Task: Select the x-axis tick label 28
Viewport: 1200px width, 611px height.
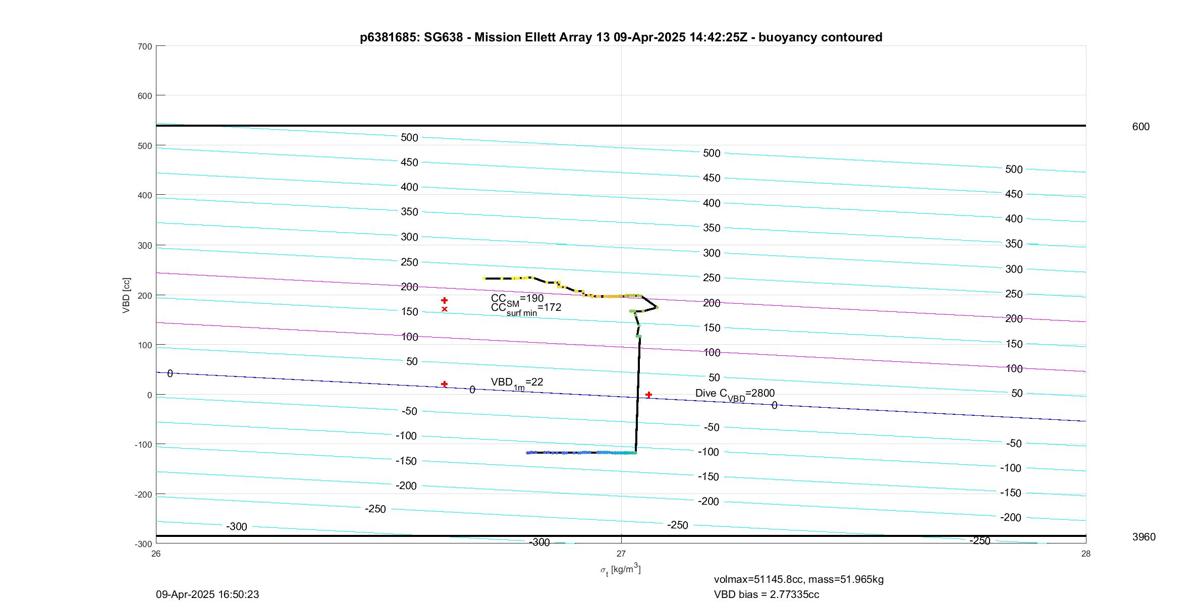Action: 1085,553
